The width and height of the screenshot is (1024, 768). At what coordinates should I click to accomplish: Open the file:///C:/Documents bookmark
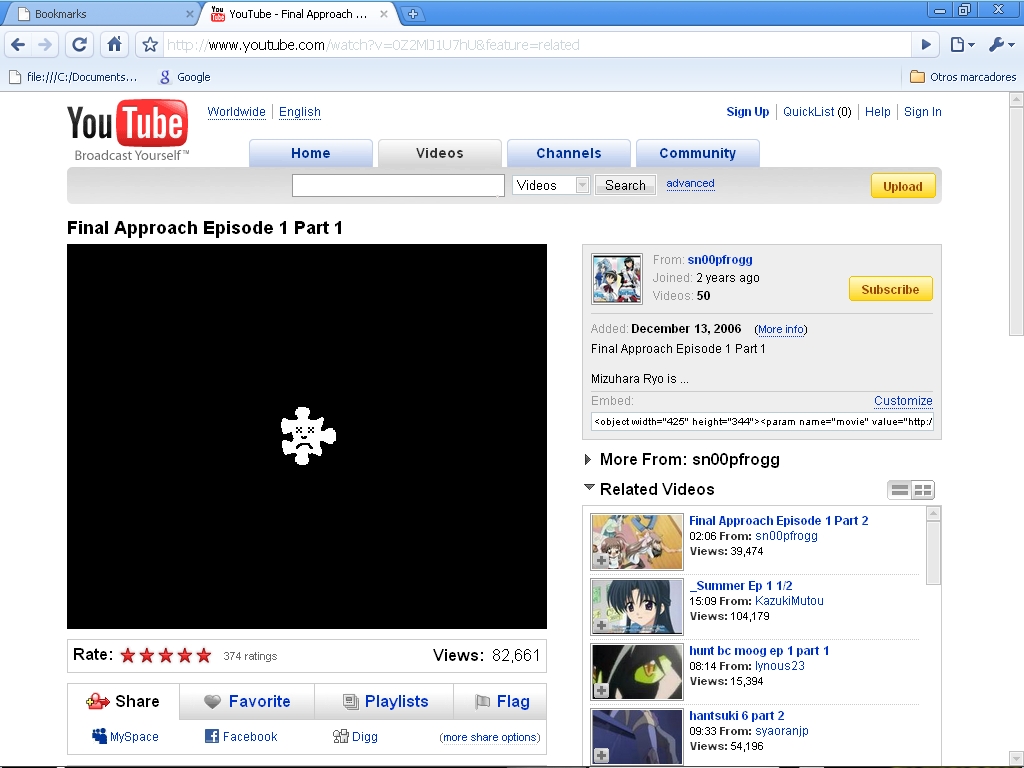click(73, 77)
